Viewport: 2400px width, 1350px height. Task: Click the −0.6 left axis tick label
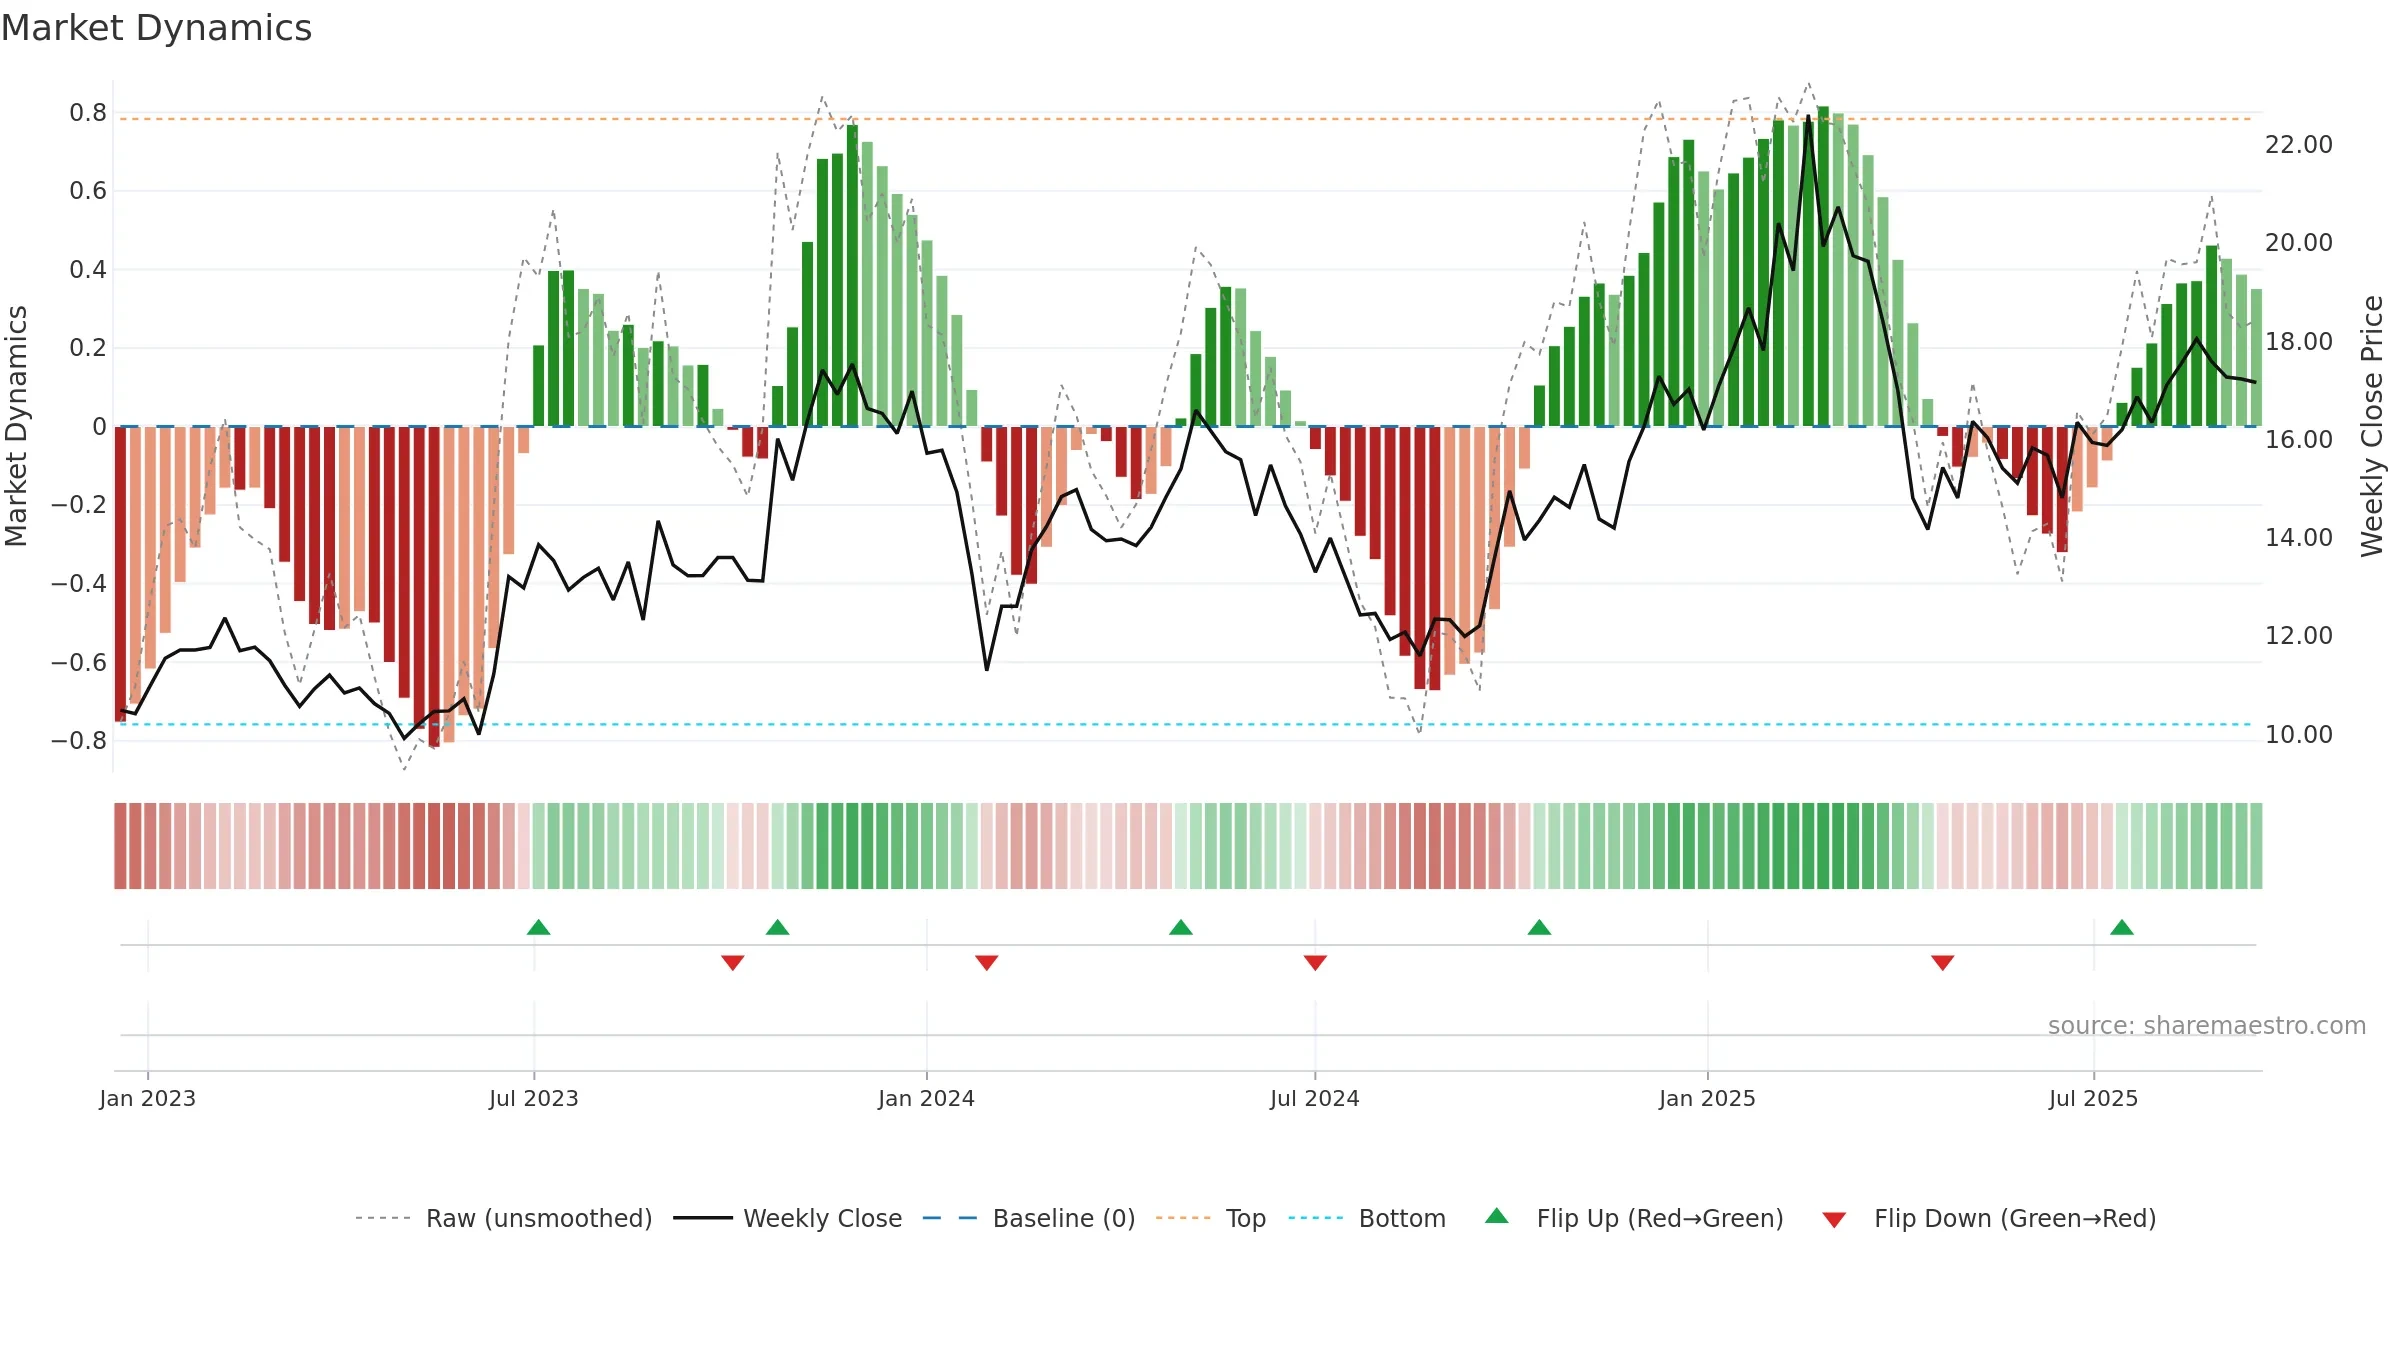pos(79,663)
